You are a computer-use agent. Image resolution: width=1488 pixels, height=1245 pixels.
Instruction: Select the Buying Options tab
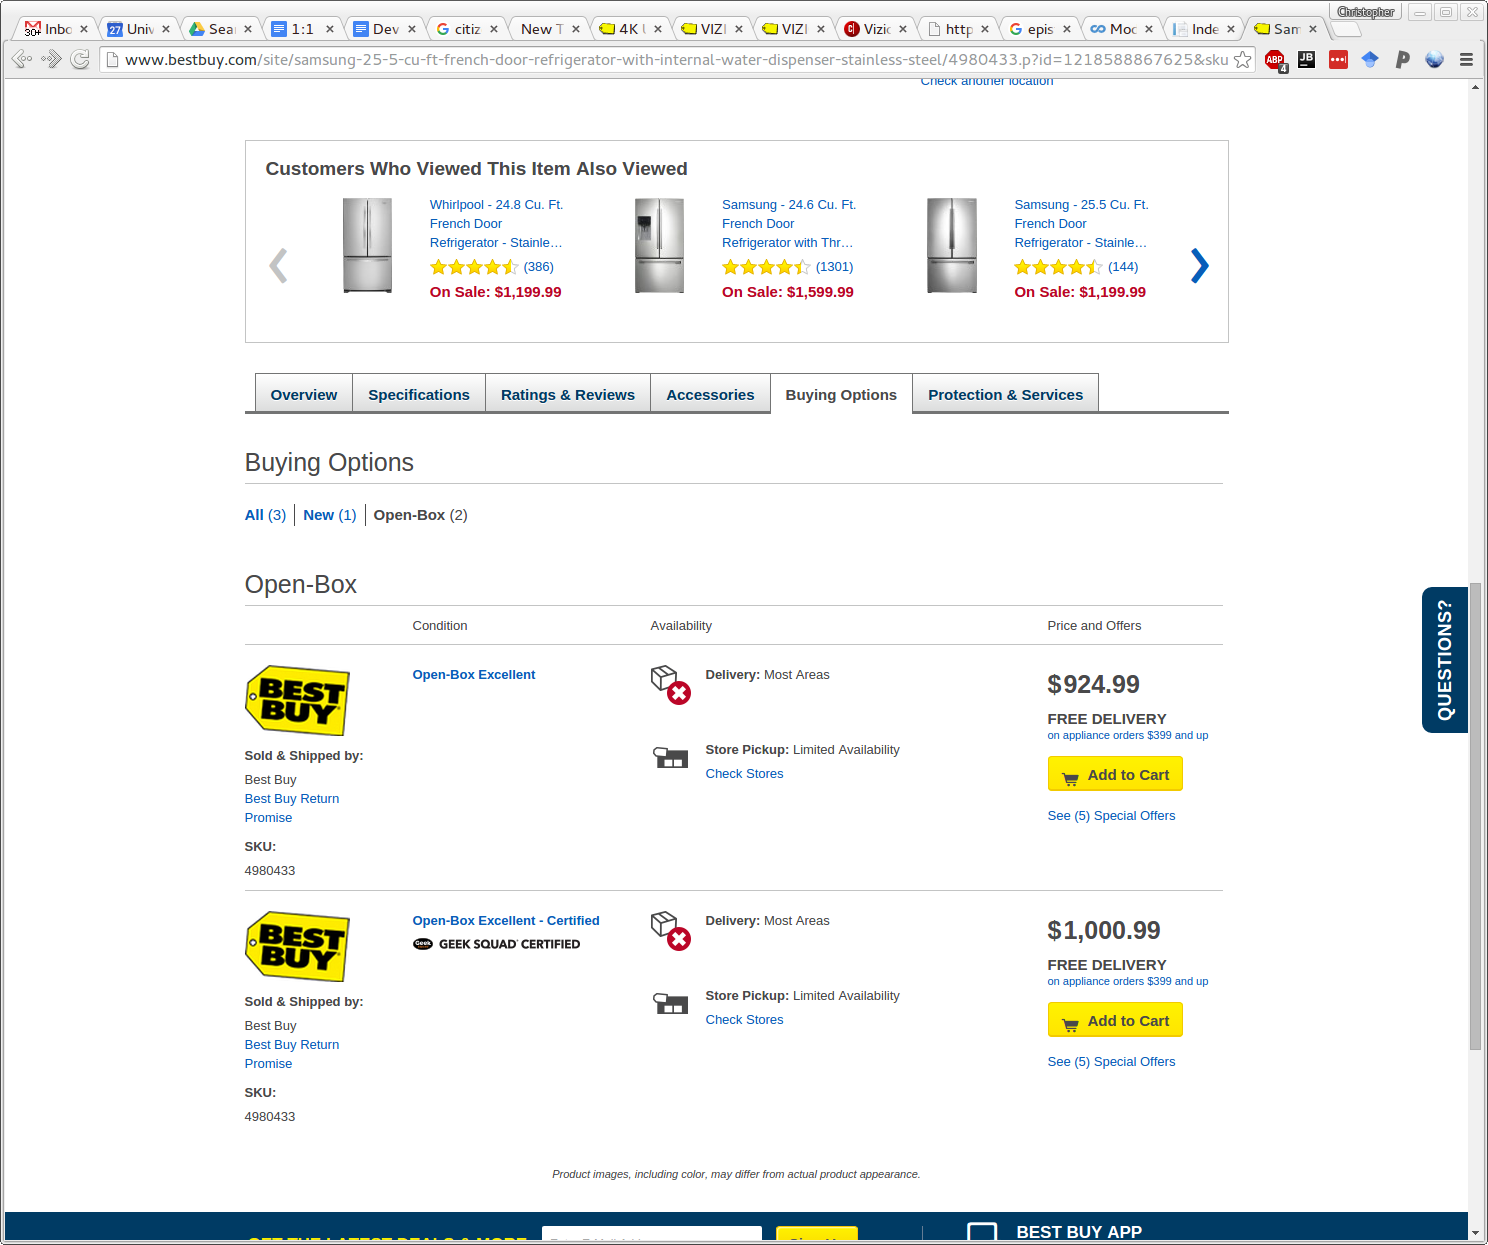point(841,394)
